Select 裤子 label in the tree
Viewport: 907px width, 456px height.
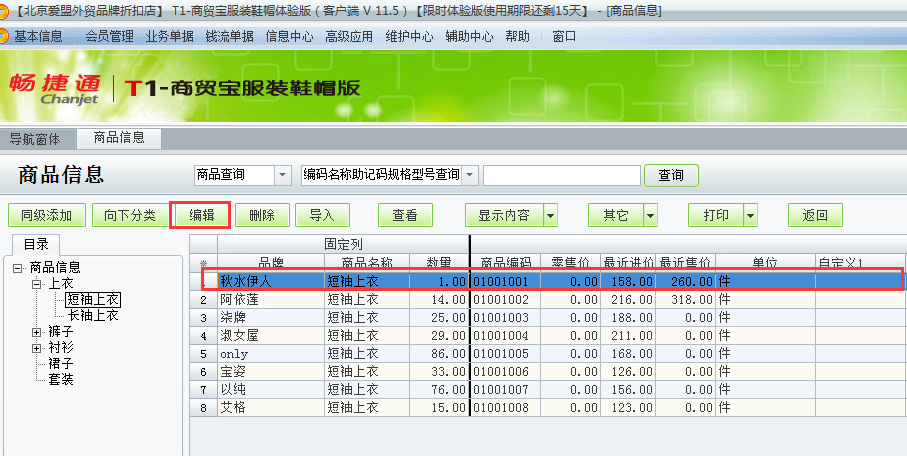[x=61, y=332]
